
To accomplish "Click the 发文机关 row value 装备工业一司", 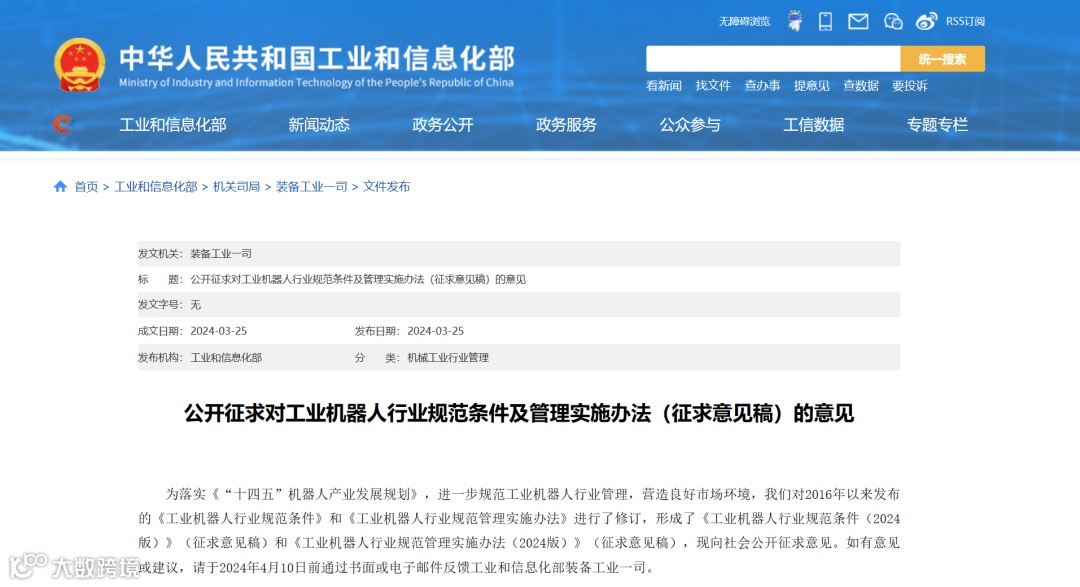I will 221,254.
